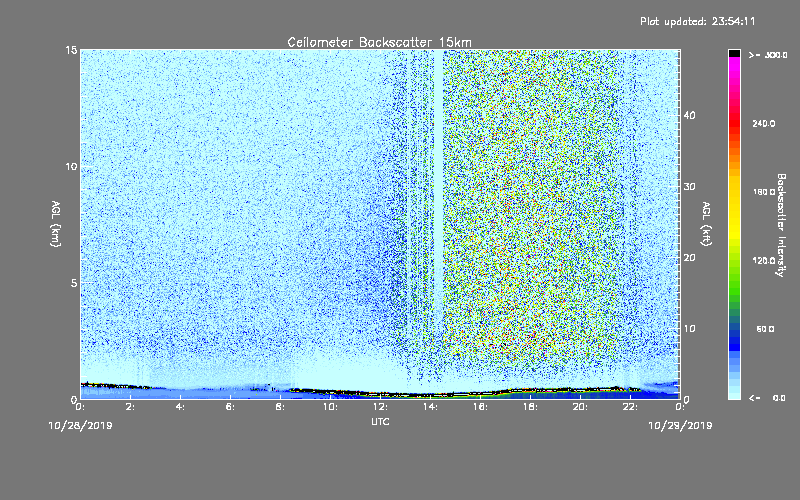The height and width of the screenshot is (500, 800).
Task: Click the 'Plot updated: 23:54:11' timestamp
Action: tap(697, 21)
